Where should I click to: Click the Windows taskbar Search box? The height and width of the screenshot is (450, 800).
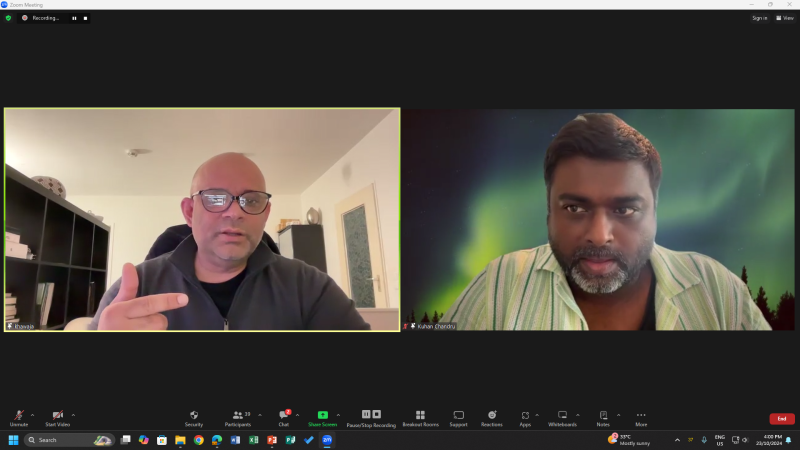tap(58, 440)
